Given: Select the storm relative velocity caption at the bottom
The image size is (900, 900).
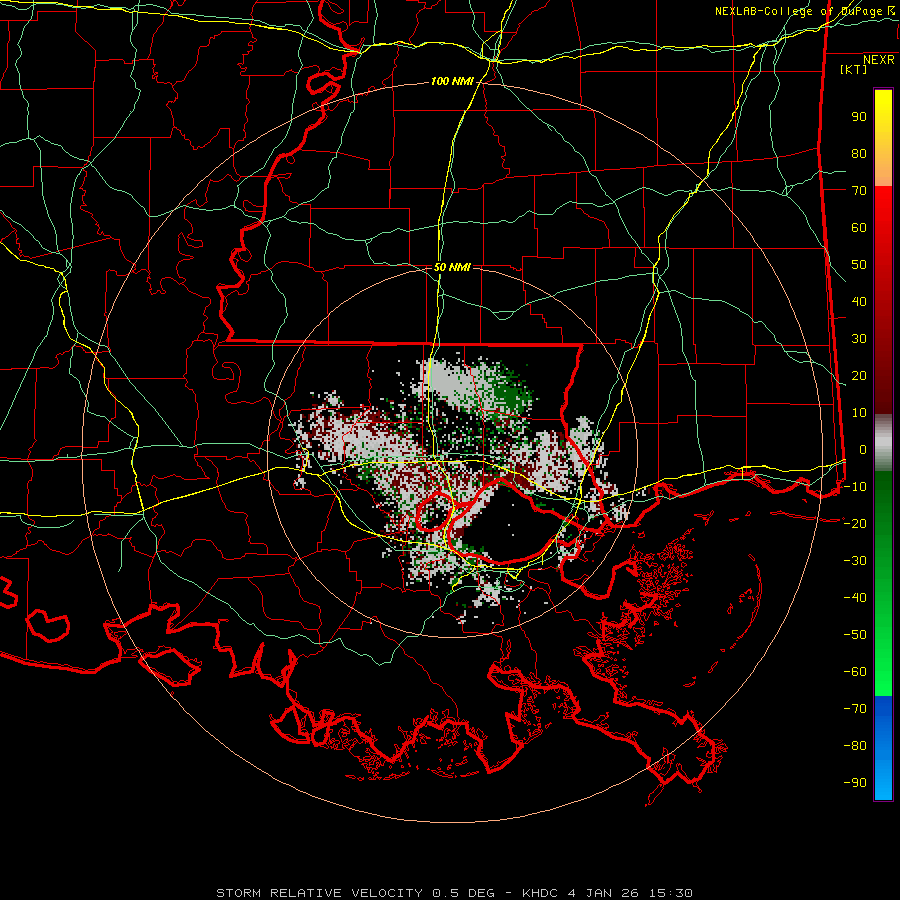Looking at the screenshot, I should coord(454,893).
